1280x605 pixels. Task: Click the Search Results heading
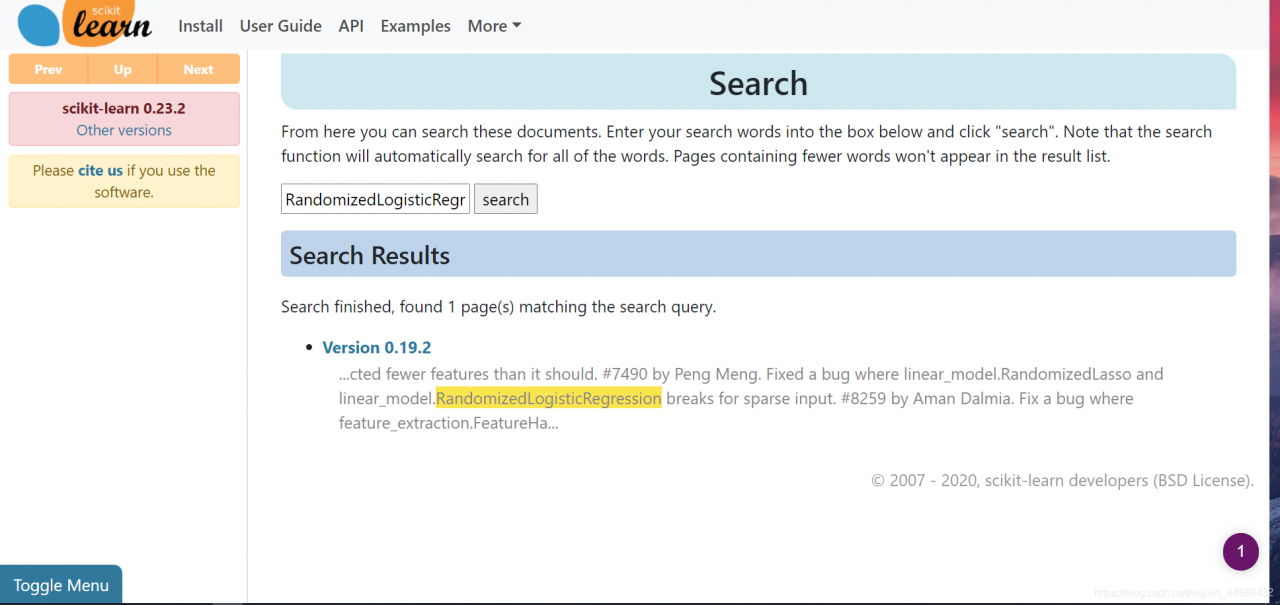click(x=370, y=255)
